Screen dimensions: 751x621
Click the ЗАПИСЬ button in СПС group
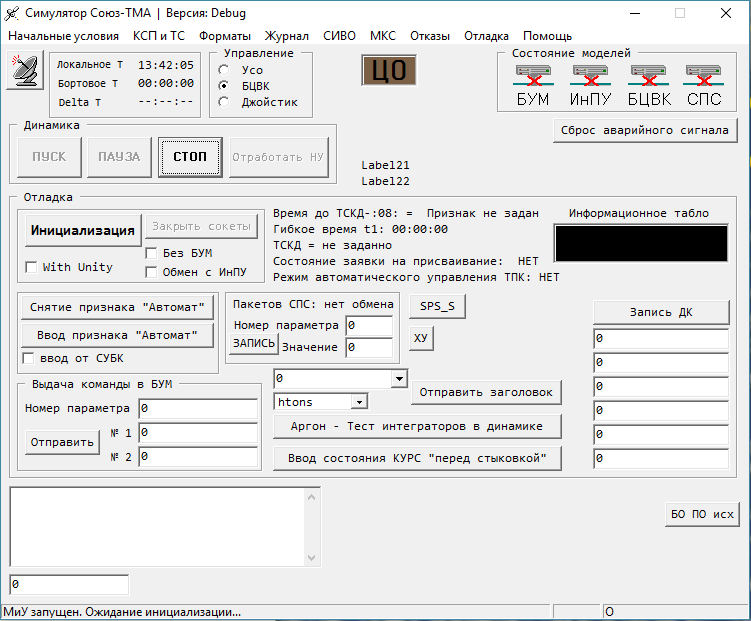click(x=254, y=344)
